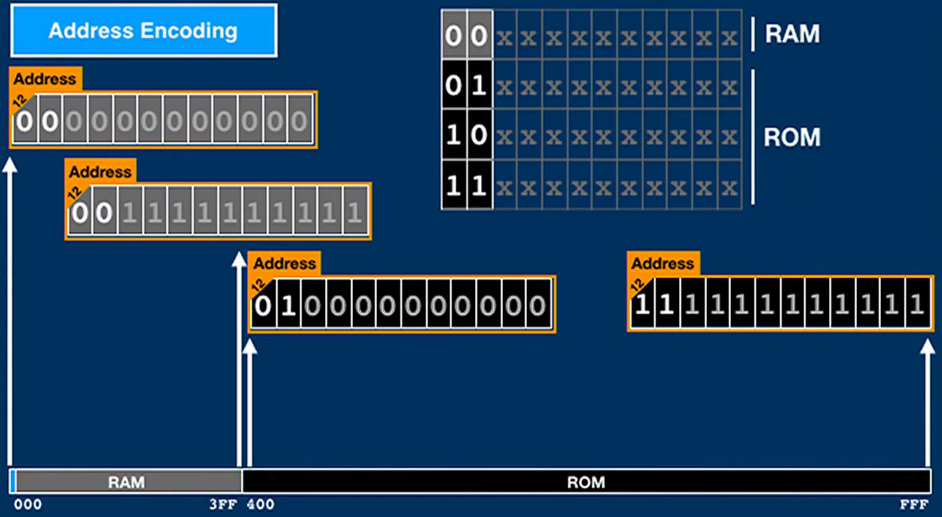The height and width of the screenshot is (517, 942).
Task: Click the Address Encoding title button
Action: click(143, 30)
